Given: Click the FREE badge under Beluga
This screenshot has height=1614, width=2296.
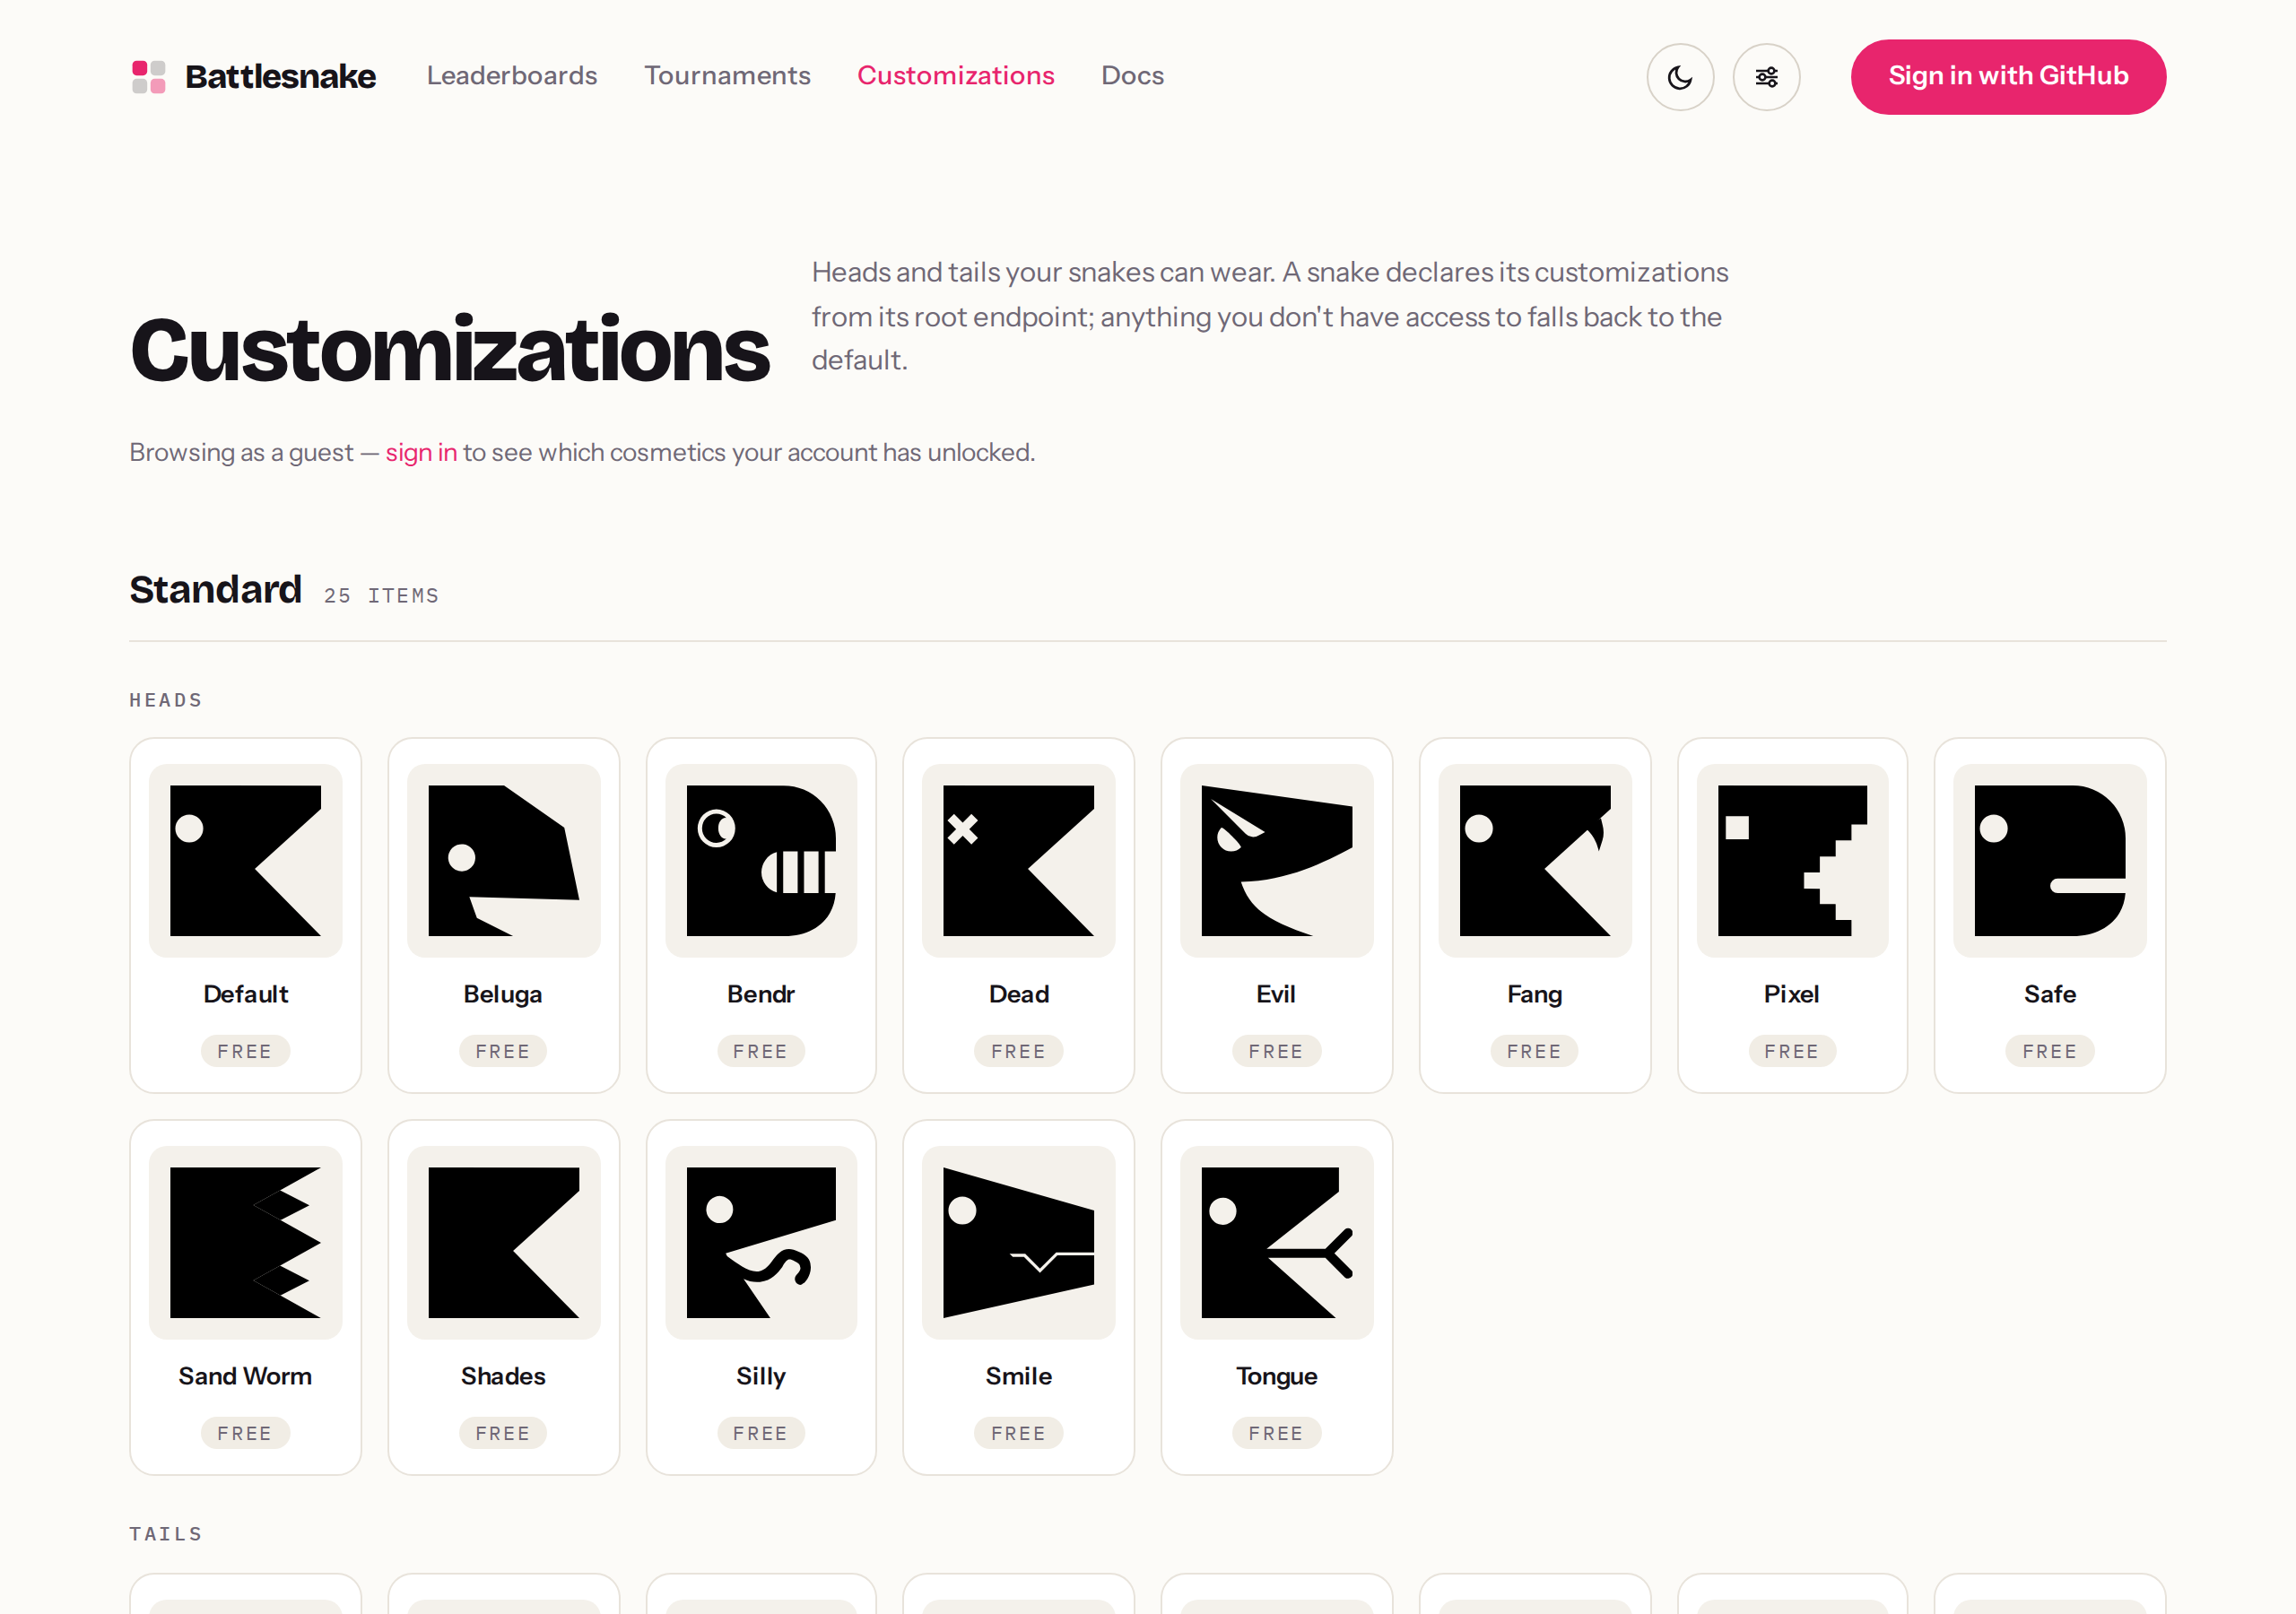Looking at the screenshot, I should click(503, 1051).
